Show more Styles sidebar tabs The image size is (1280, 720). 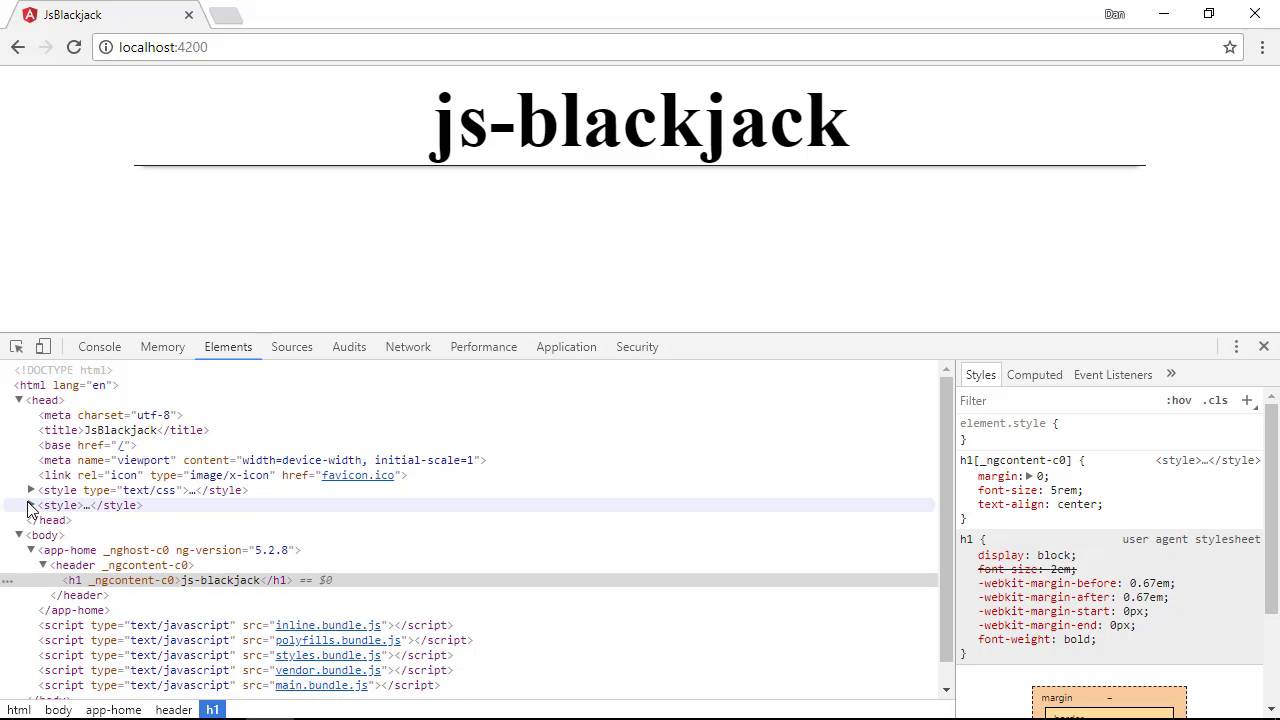click(x=1171, y=374)
